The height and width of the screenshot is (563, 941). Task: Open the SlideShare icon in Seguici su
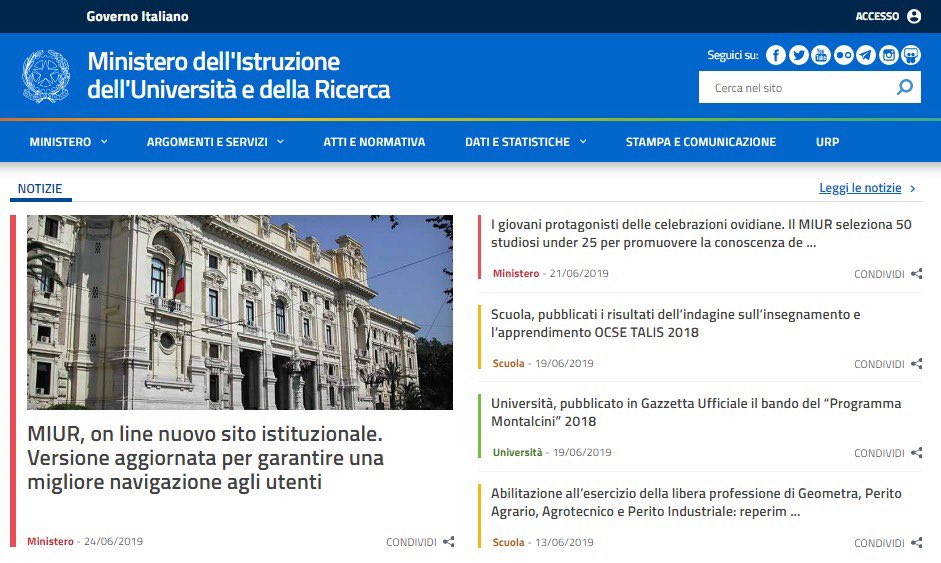(x=911, y=55)
